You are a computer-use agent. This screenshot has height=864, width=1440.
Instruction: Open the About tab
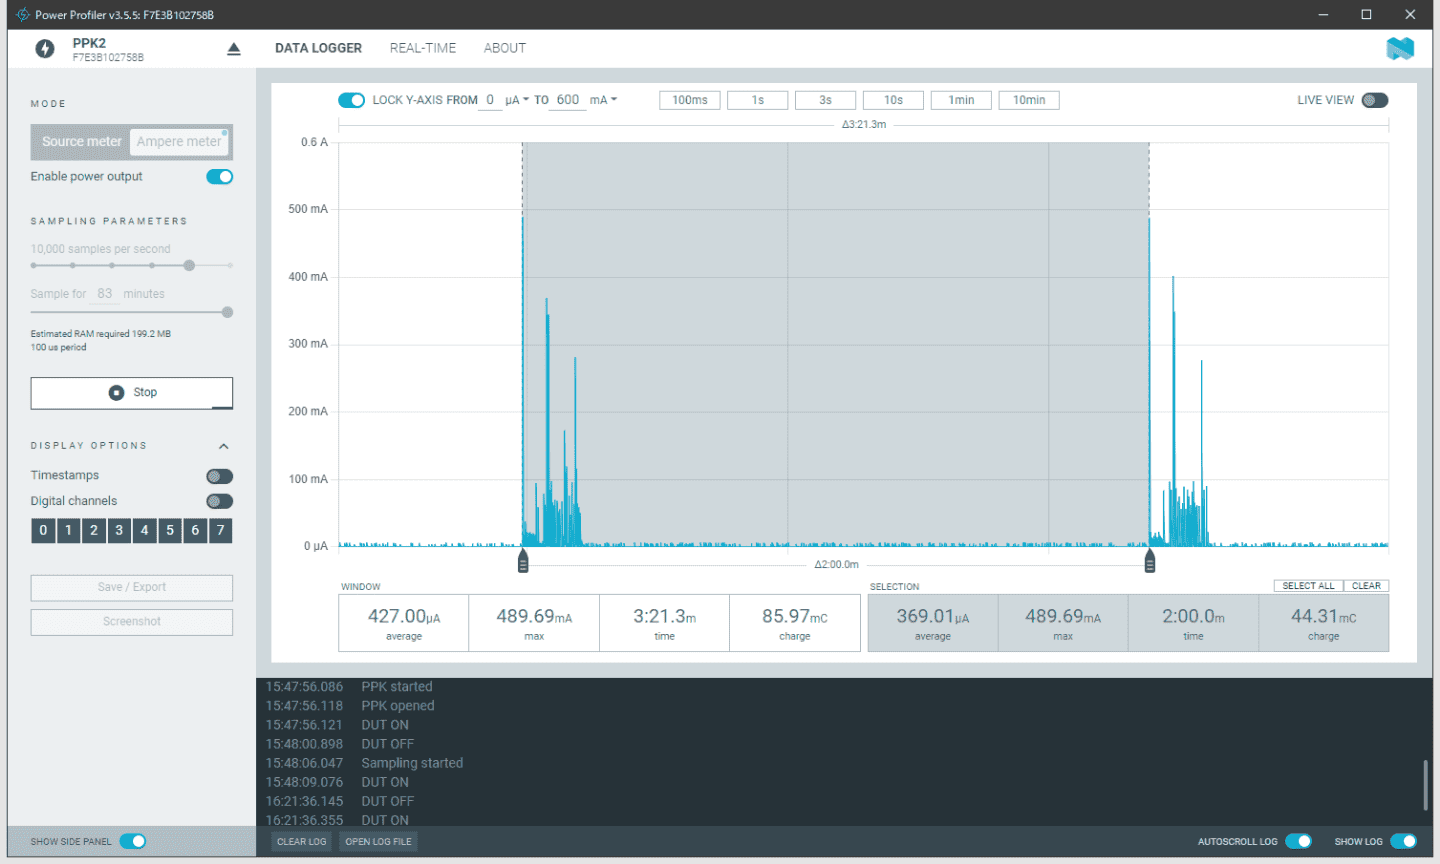pyautogui.click(x=504, y=48)
